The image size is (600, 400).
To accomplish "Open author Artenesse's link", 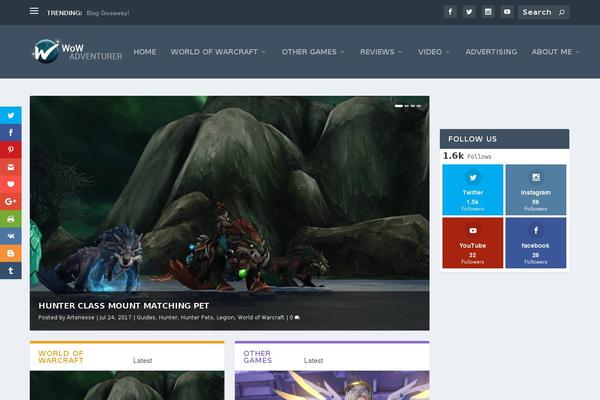I will pyautogui.click(x=80, y=317).
